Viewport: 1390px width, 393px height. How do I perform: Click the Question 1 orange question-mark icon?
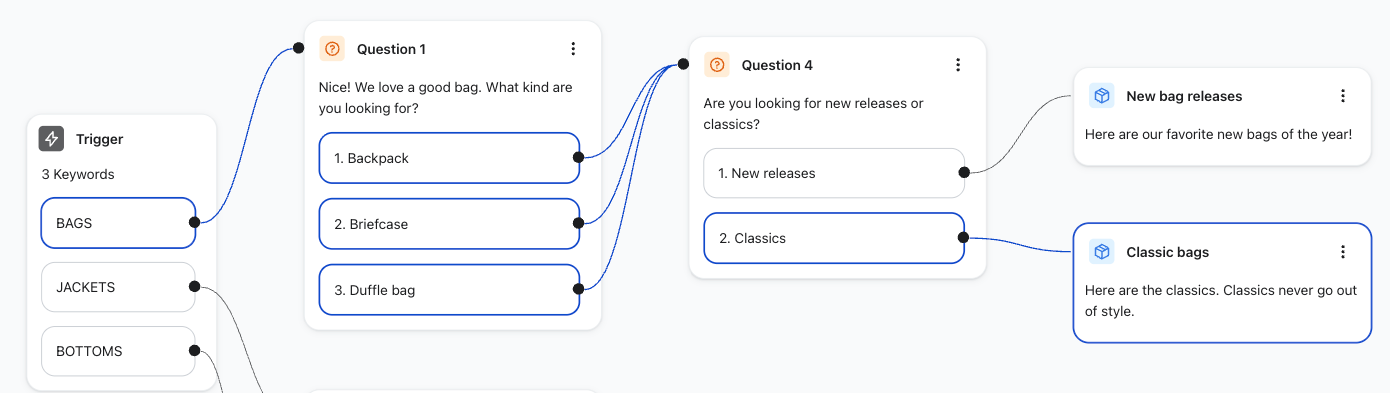pyautogui.click(x=332, y=49)
